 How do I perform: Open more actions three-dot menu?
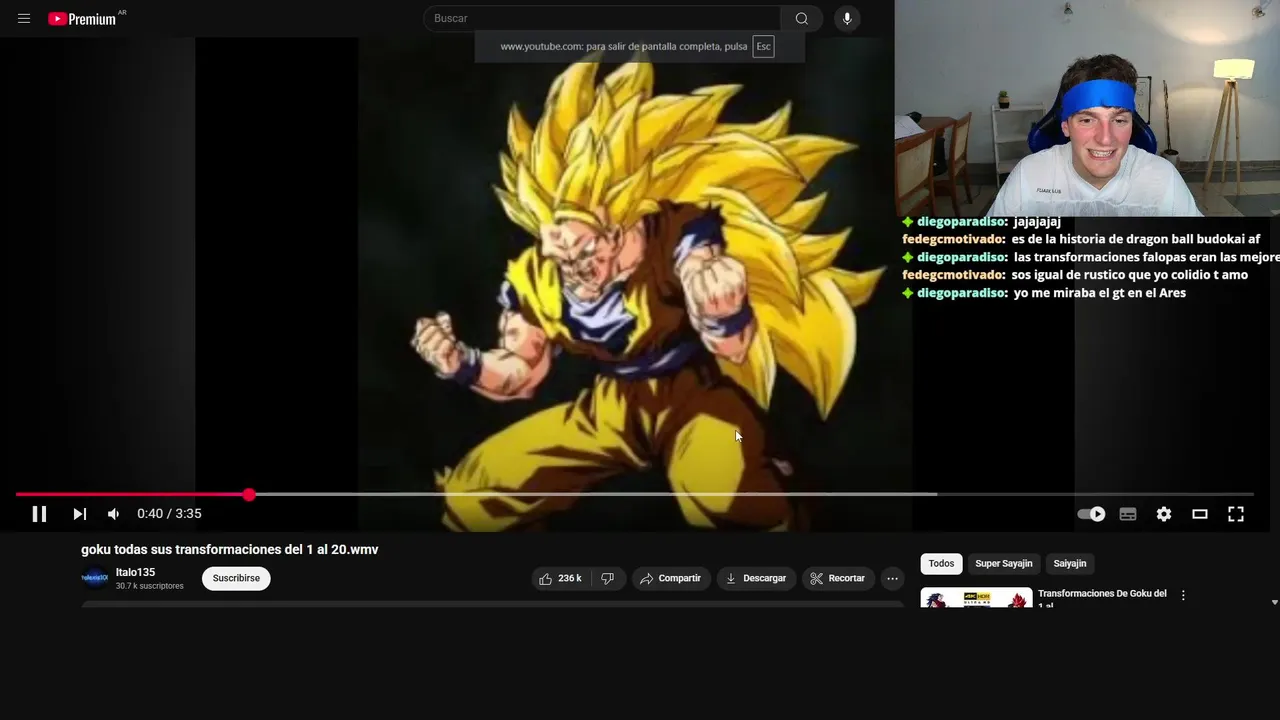click(893, 578)
